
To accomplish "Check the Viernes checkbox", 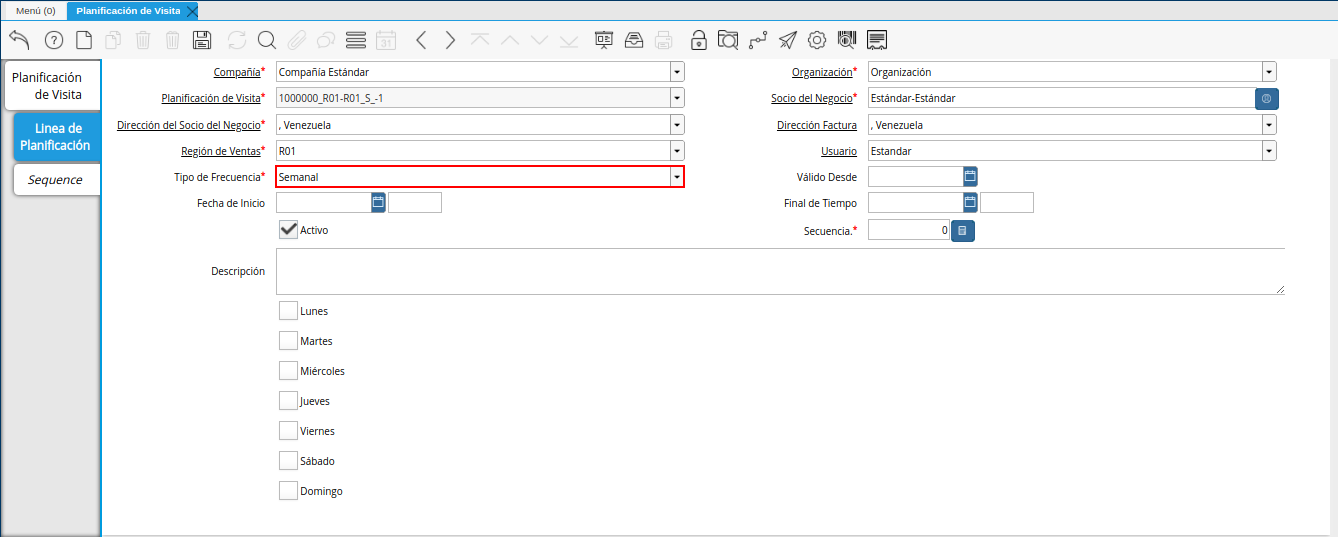I will (288, 431).
